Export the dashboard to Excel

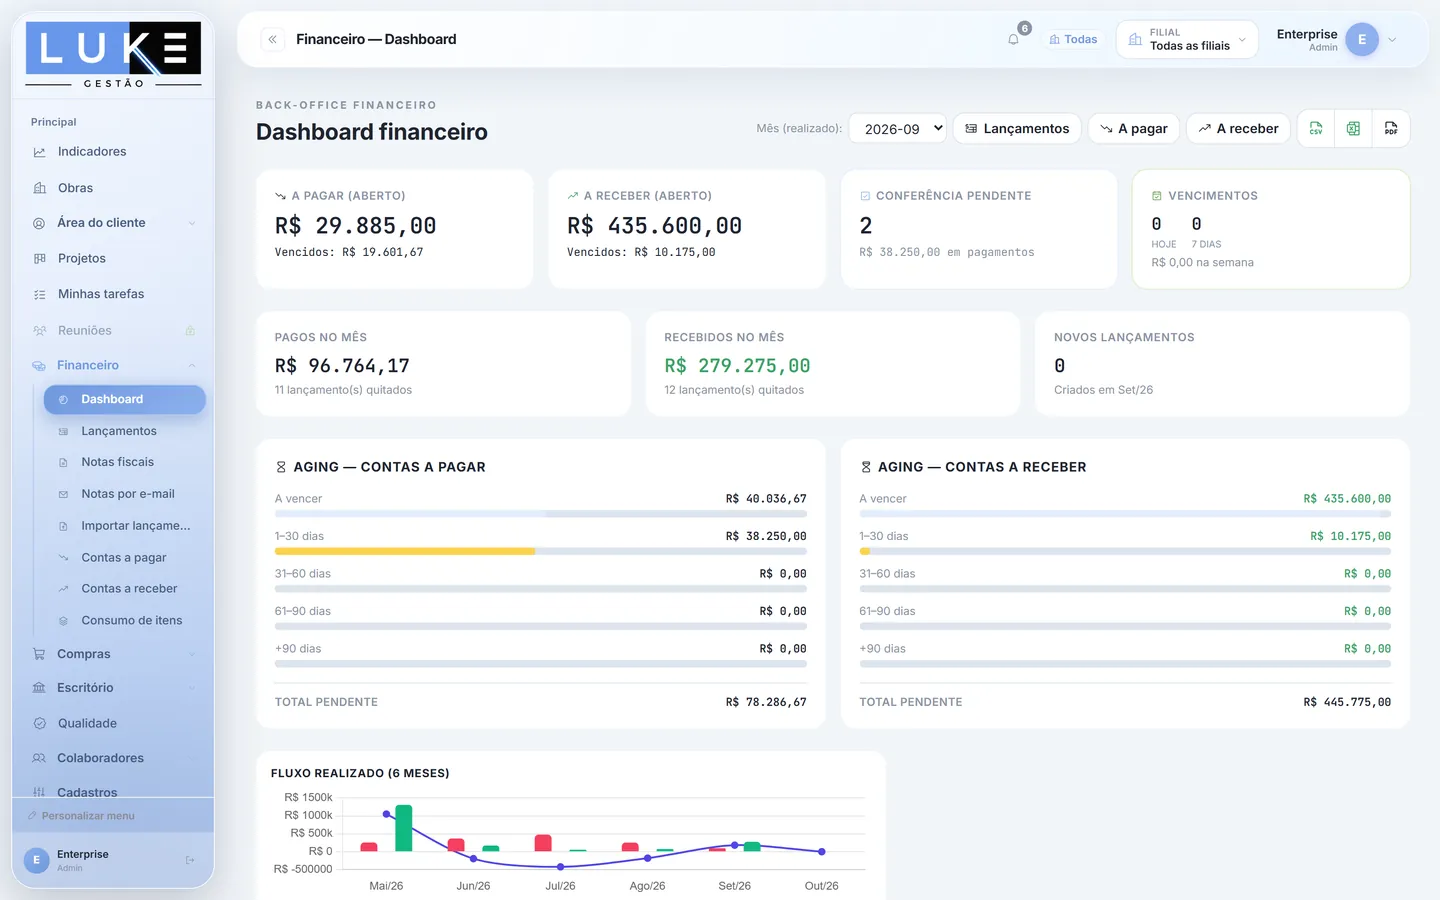(1353, 129)
